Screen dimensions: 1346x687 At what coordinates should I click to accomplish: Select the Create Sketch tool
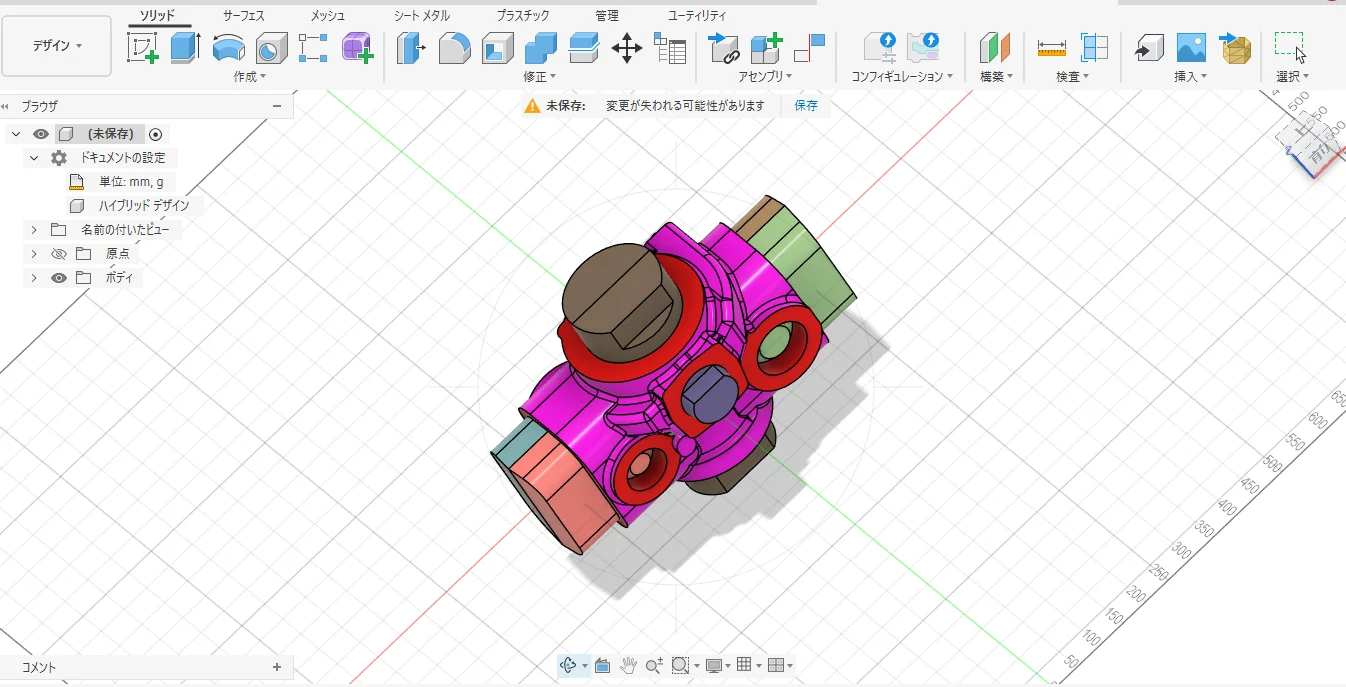[143, 47]
